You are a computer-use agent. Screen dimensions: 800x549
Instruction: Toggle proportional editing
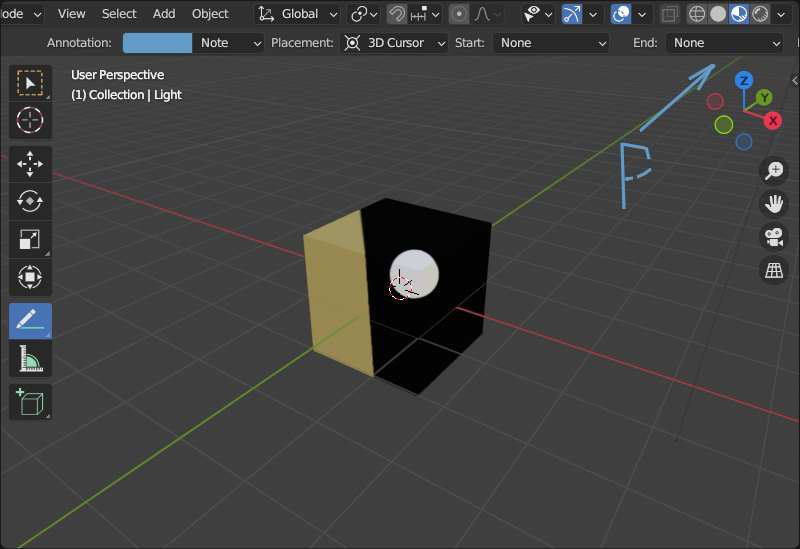point(459,14)
